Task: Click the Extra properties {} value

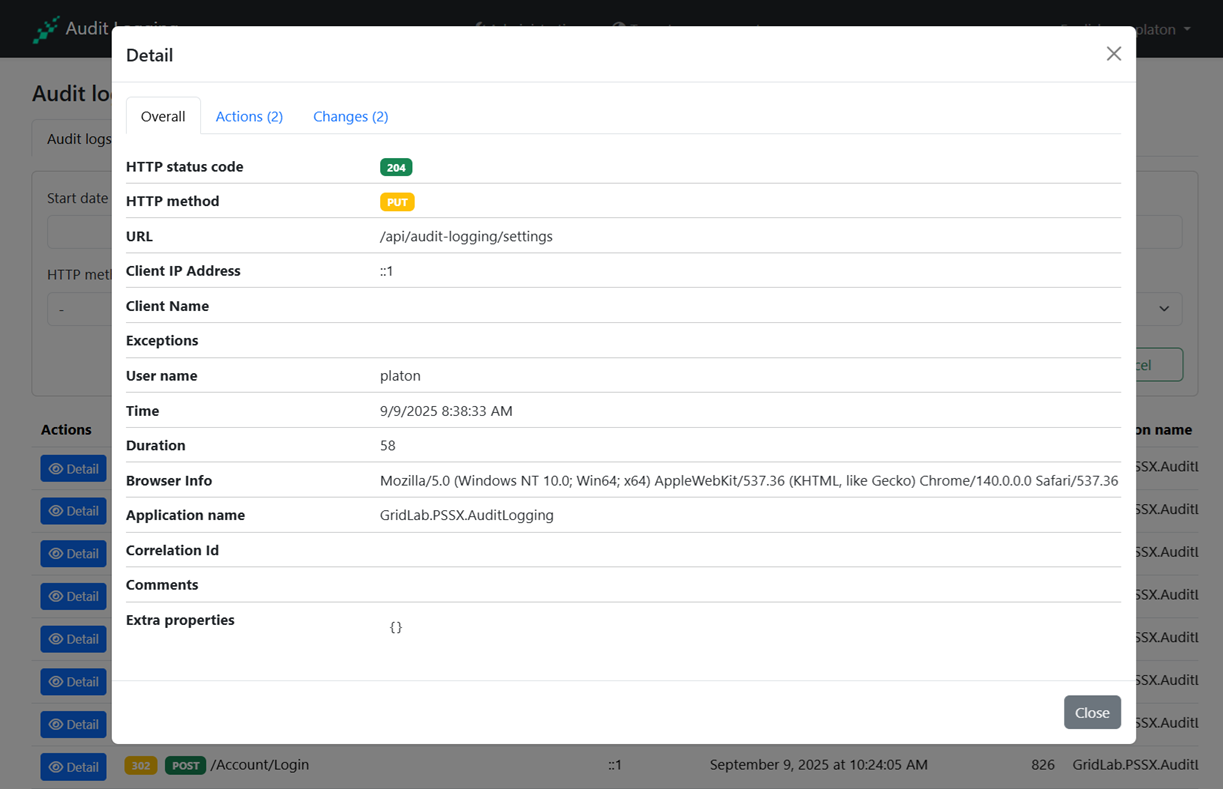Action: (396, 627)
